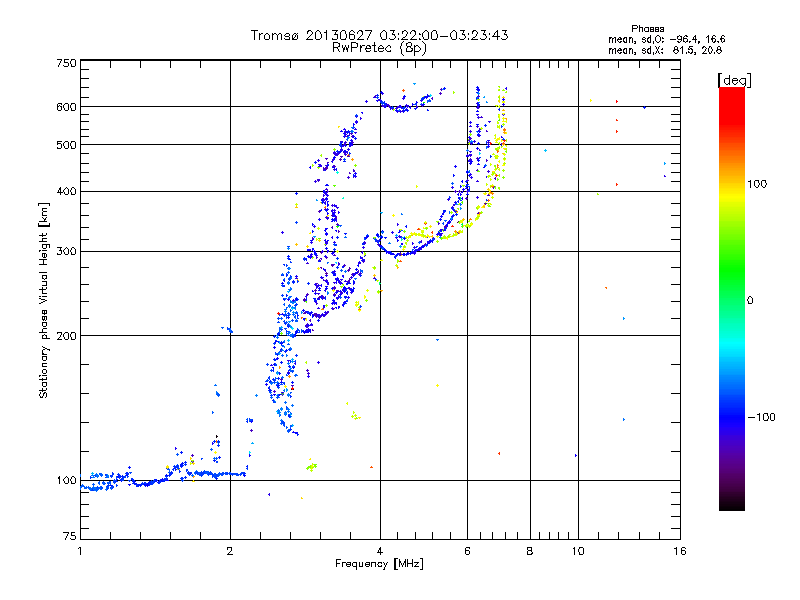Viewport: 800px width, 600px height.
Task: Click the x-axis tick label '6'
Action: (467, 551)
